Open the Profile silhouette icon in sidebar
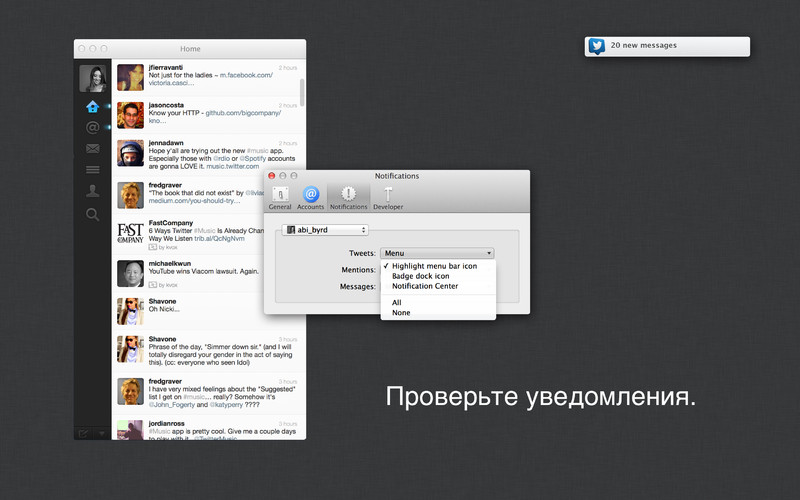 click(x=92, y=191)
